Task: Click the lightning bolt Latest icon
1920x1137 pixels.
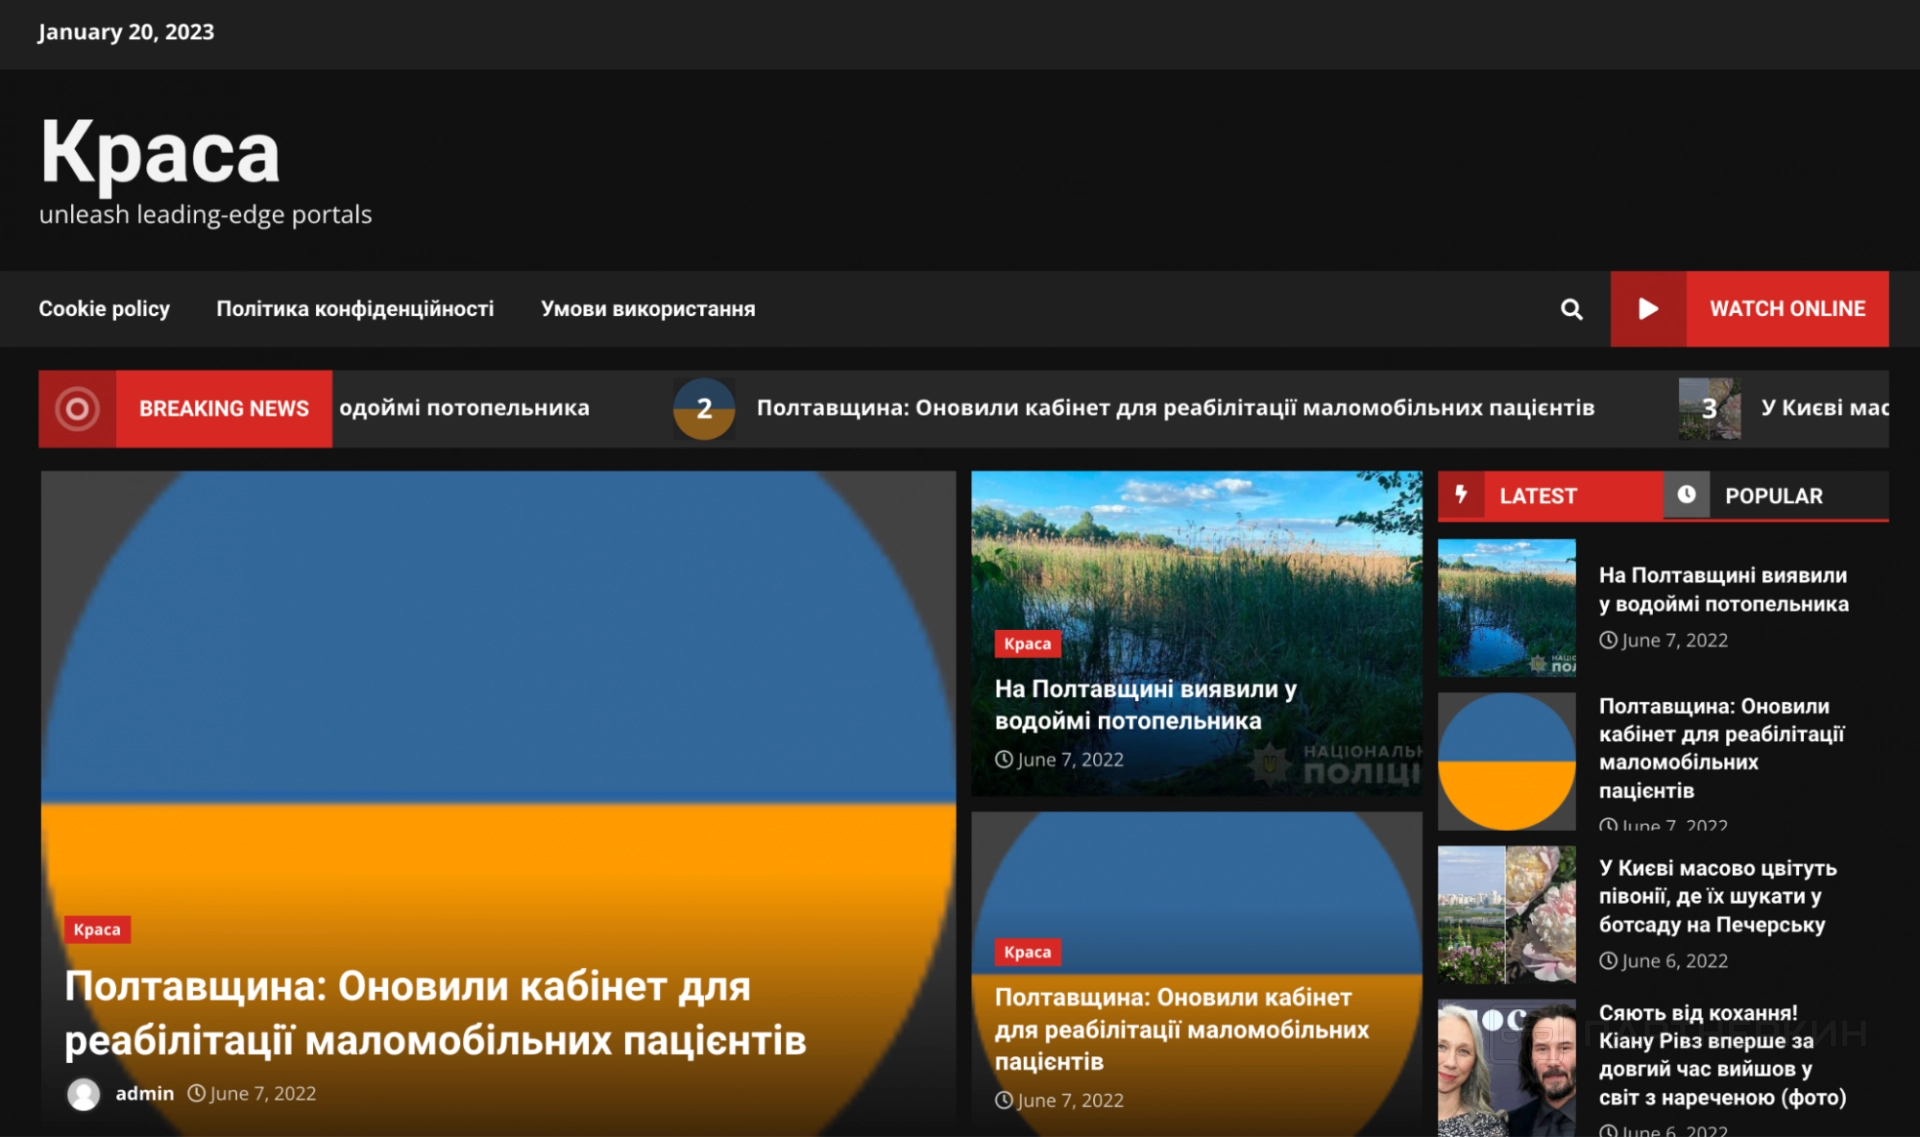Action: pos(1461,495)
